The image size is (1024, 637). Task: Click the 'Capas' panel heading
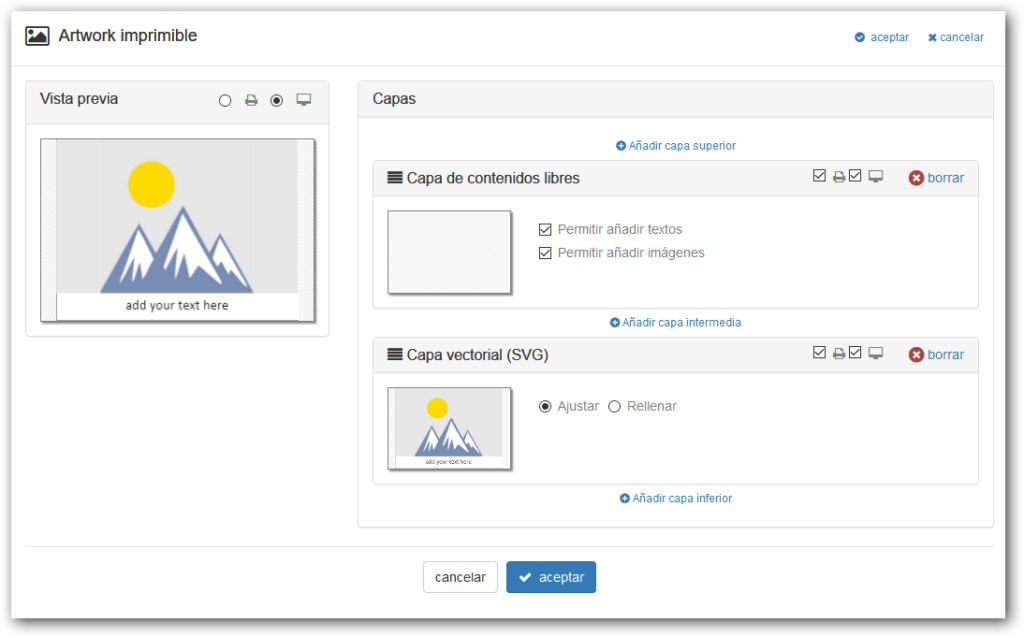(394, 99)
